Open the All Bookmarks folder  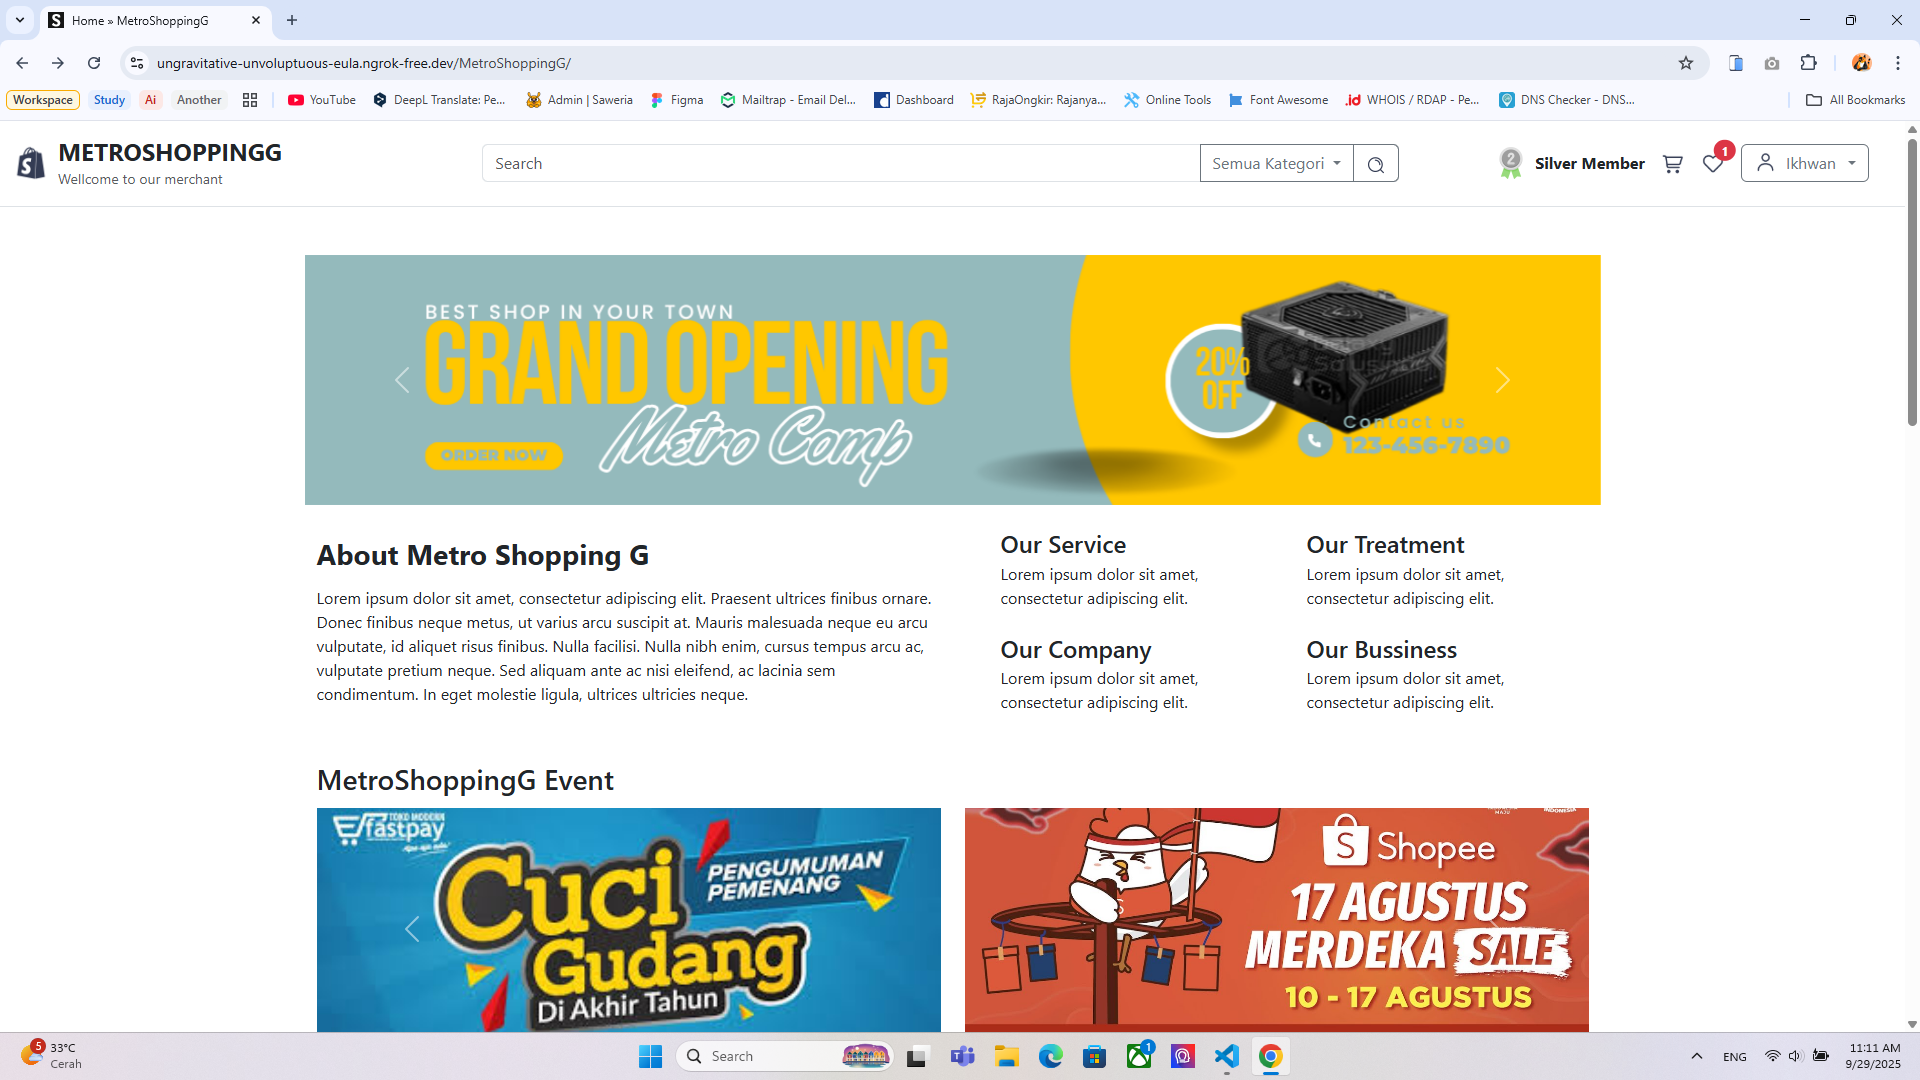(1855, 100)
